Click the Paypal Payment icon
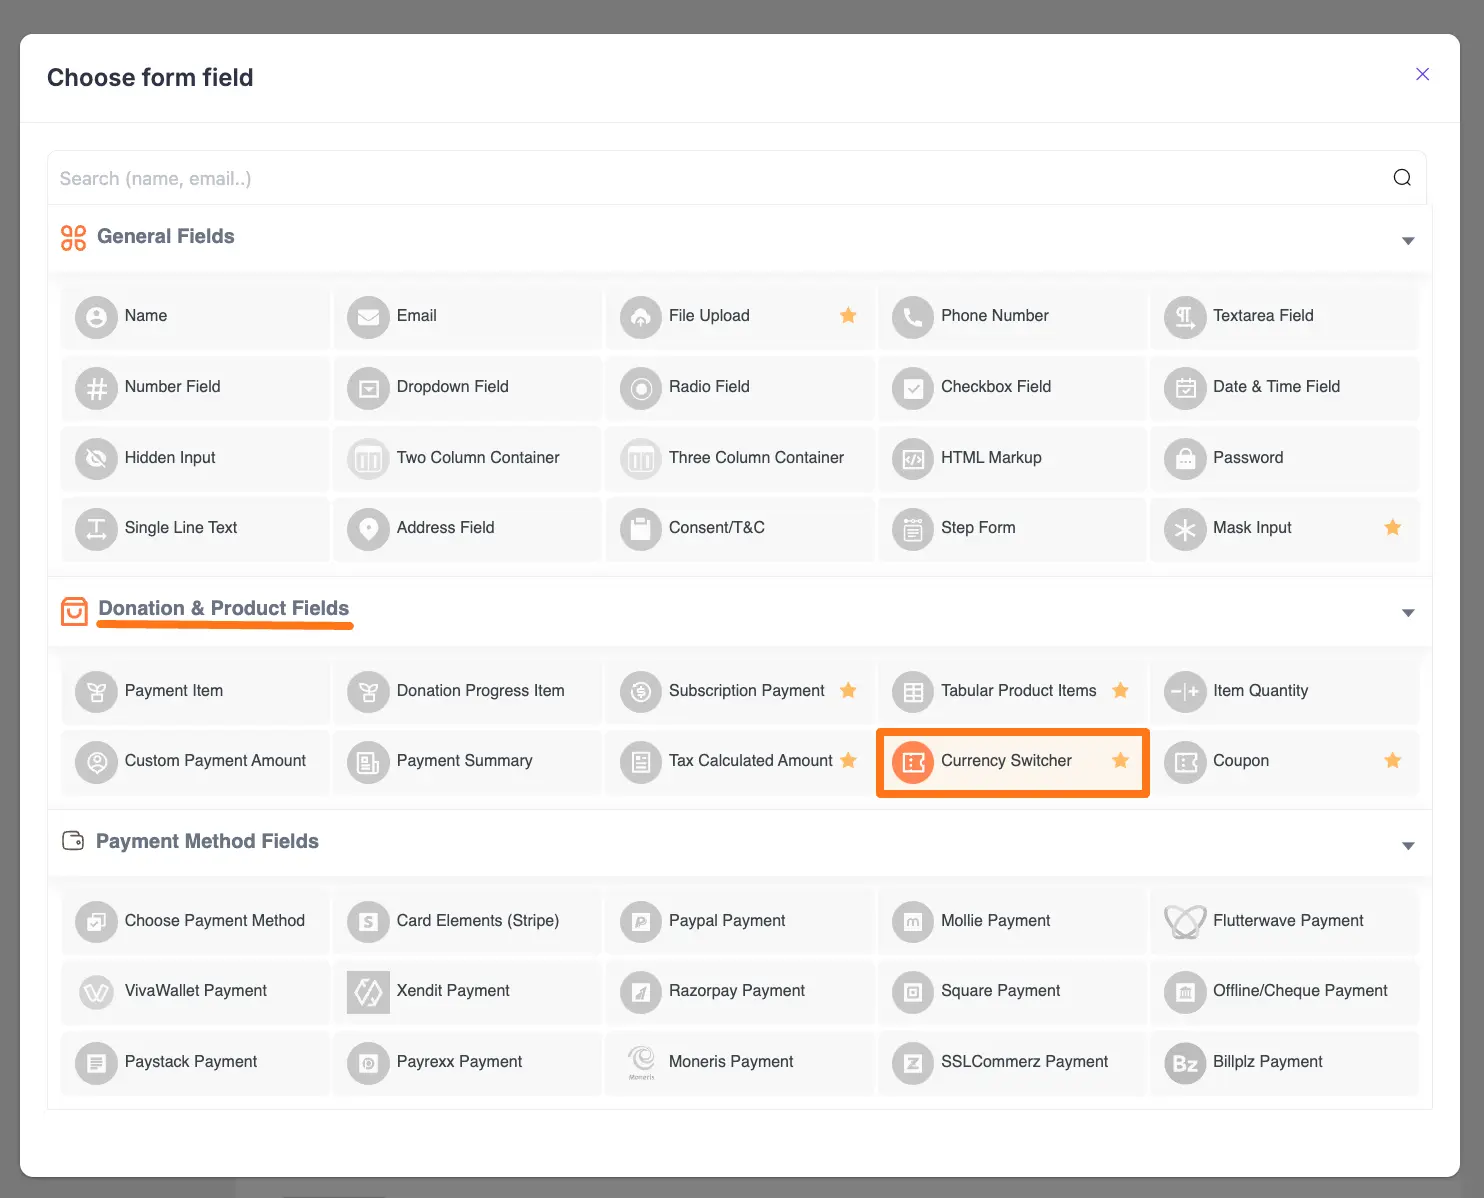 pos(640,921)
